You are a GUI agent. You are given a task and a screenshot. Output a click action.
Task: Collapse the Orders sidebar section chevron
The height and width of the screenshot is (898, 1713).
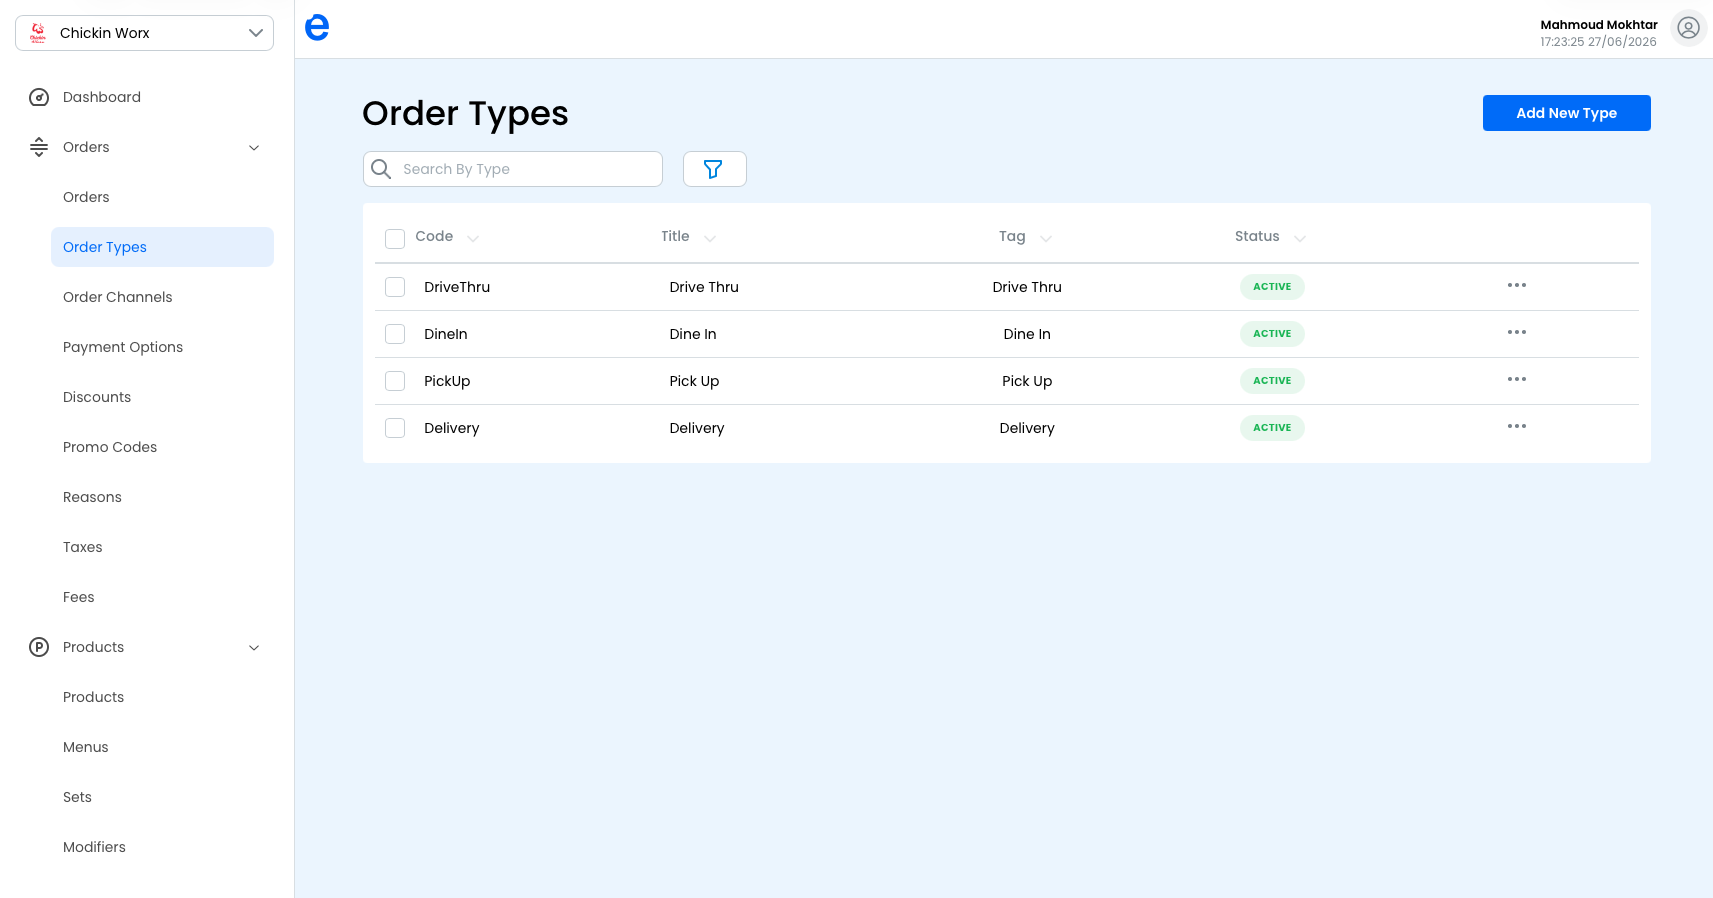point(254,148)
